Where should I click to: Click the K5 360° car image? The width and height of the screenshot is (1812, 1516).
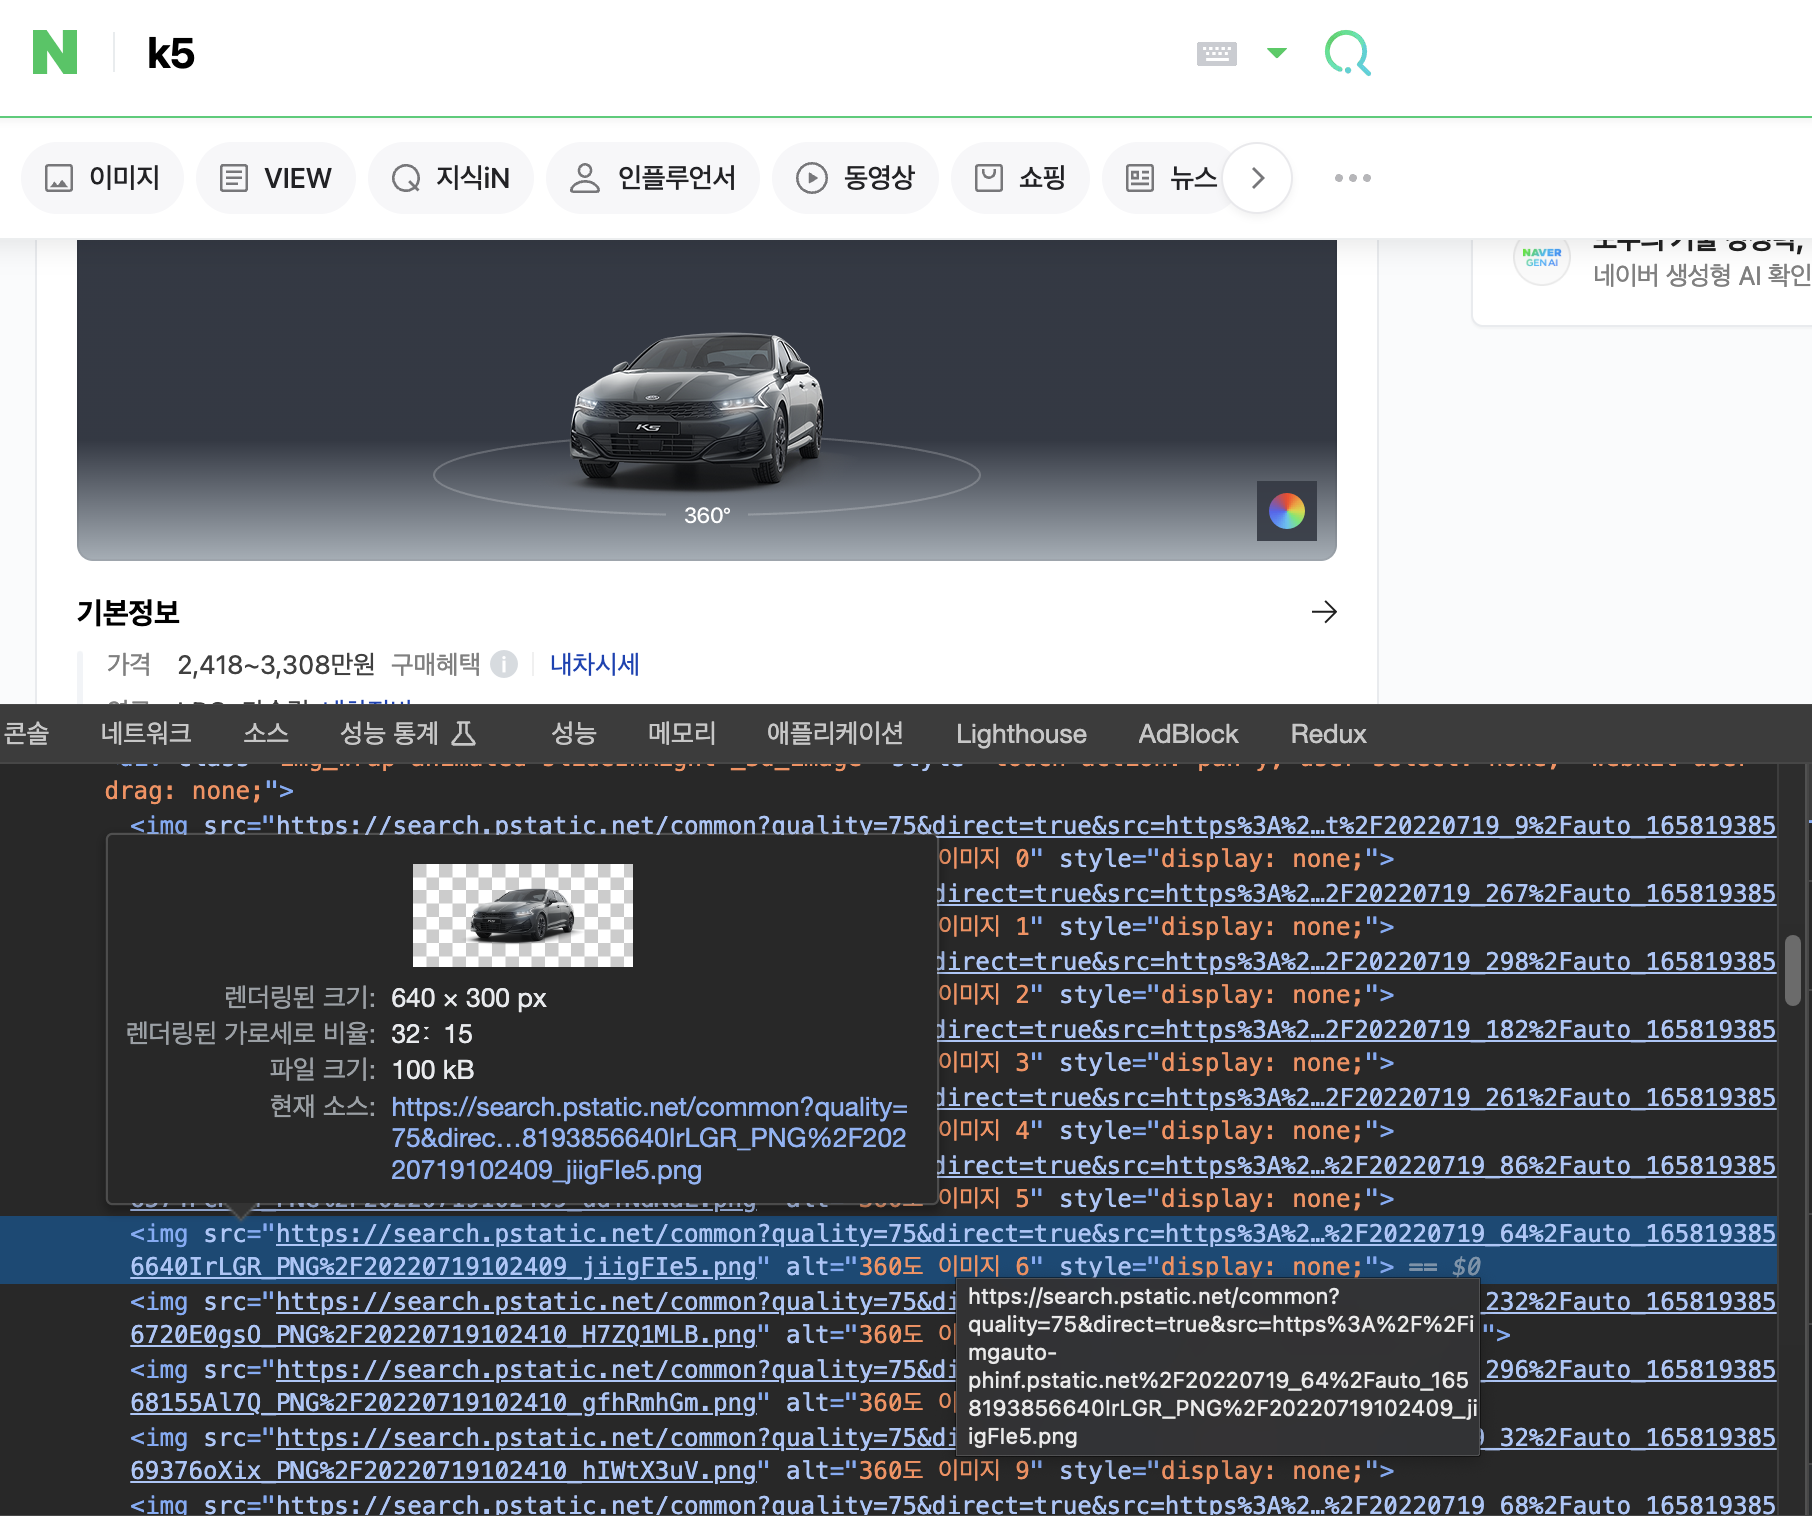(697, 408)
